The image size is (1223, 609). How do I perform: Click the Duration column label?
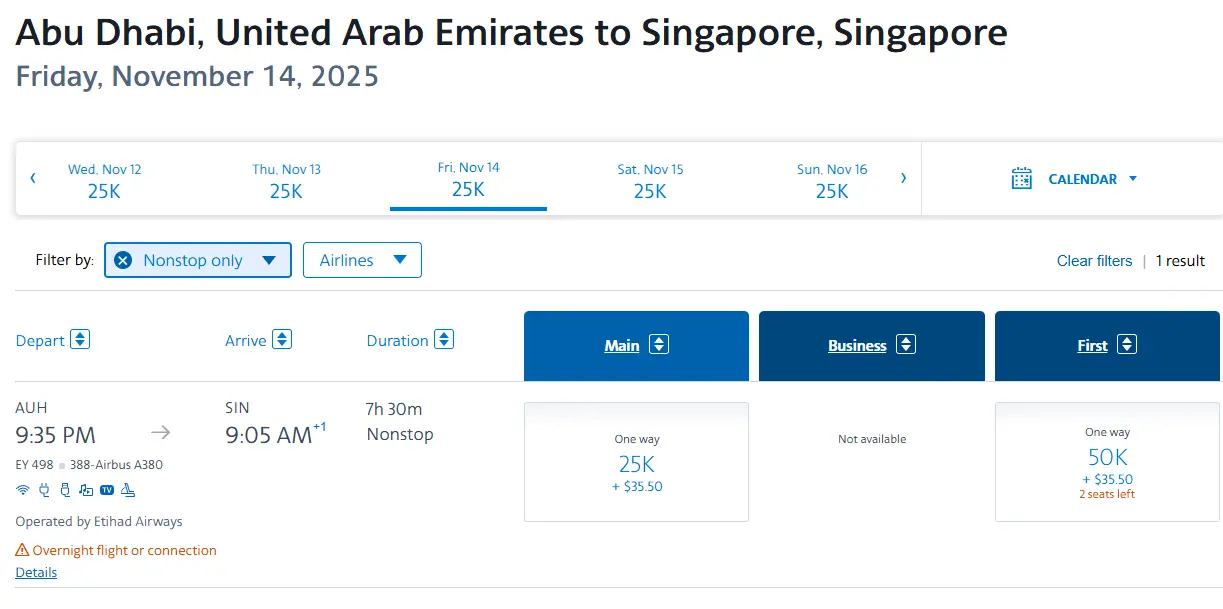click(x=397, y=341)
